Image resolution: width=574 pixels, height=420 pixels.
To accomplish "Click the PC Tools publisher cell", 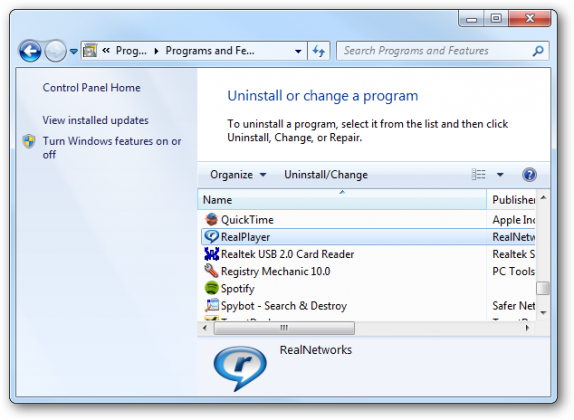I will tap(513, 271).
